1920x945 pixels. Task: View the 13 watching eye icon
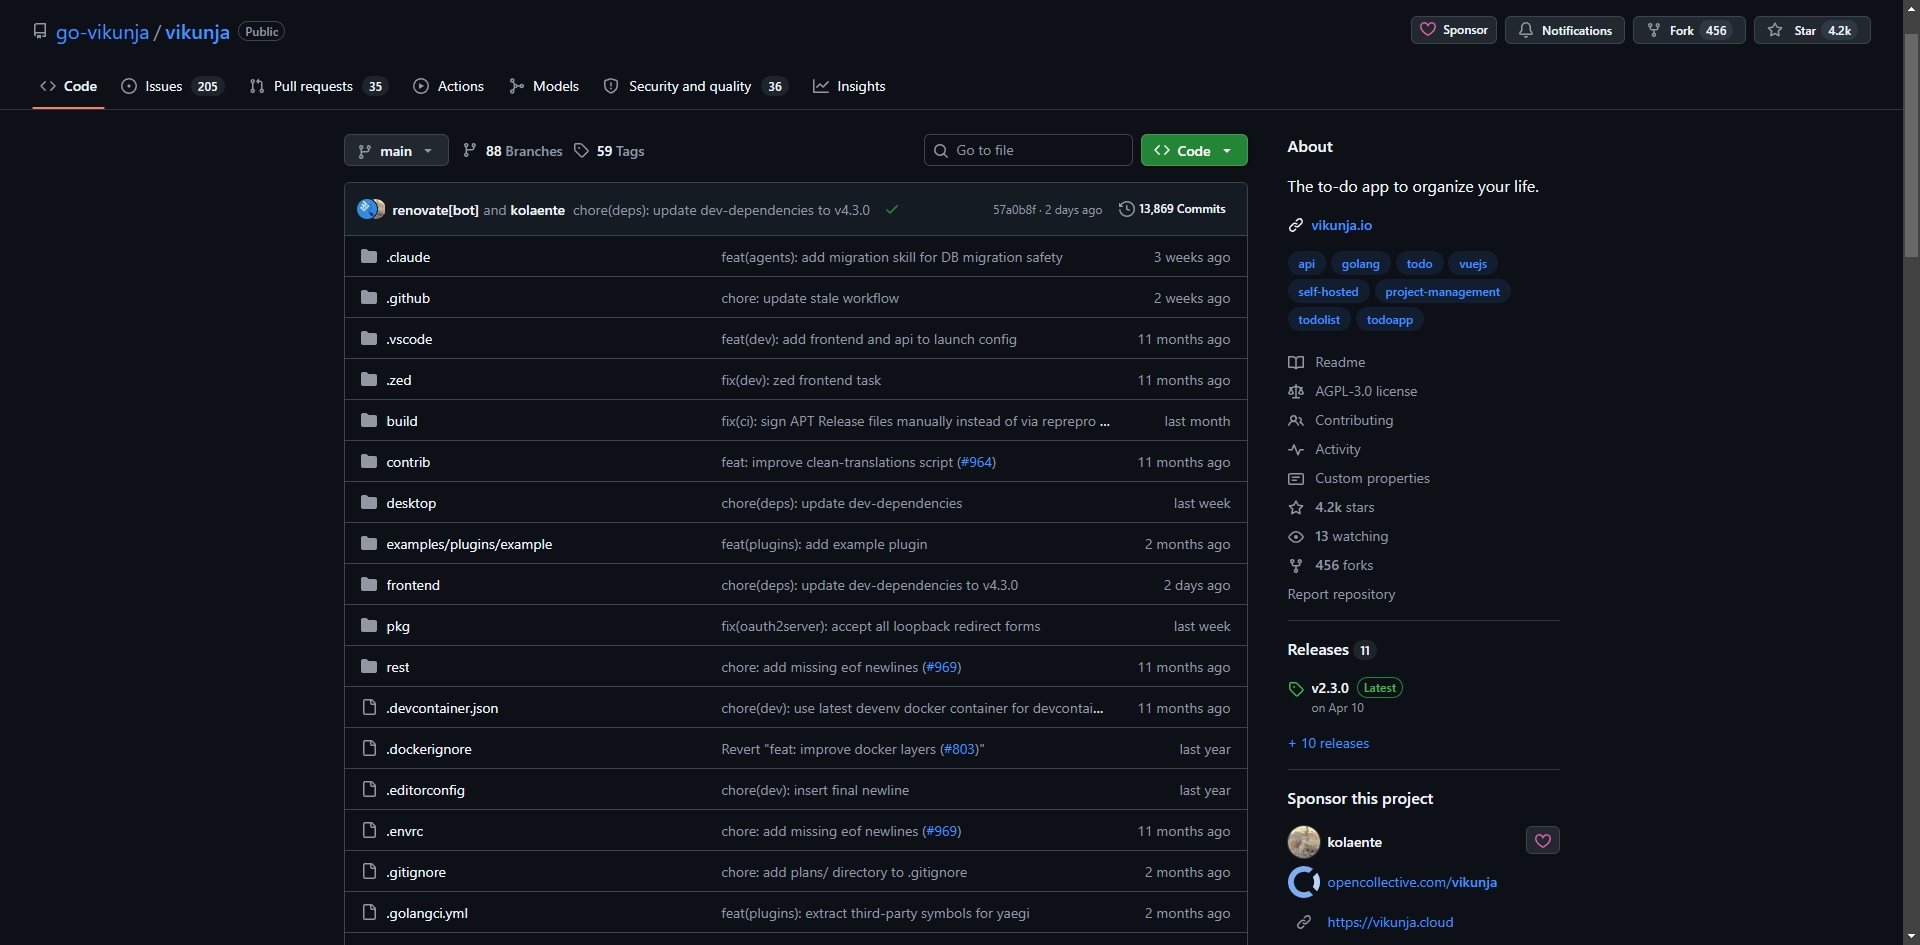[1296, 536]
